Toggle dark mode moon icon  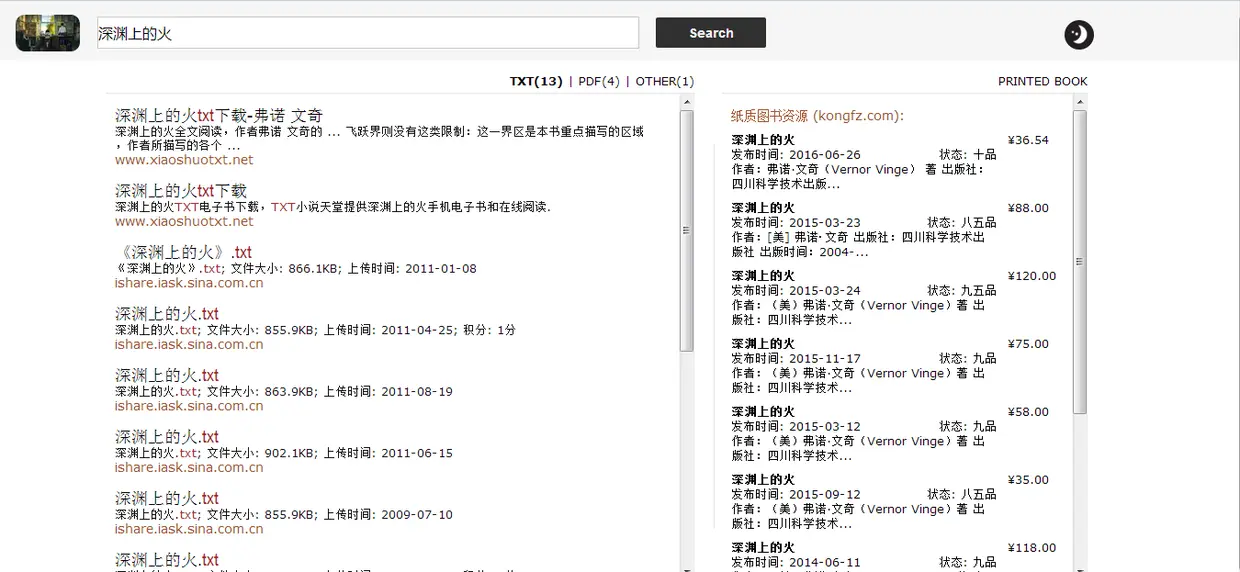pos(1079,35)
